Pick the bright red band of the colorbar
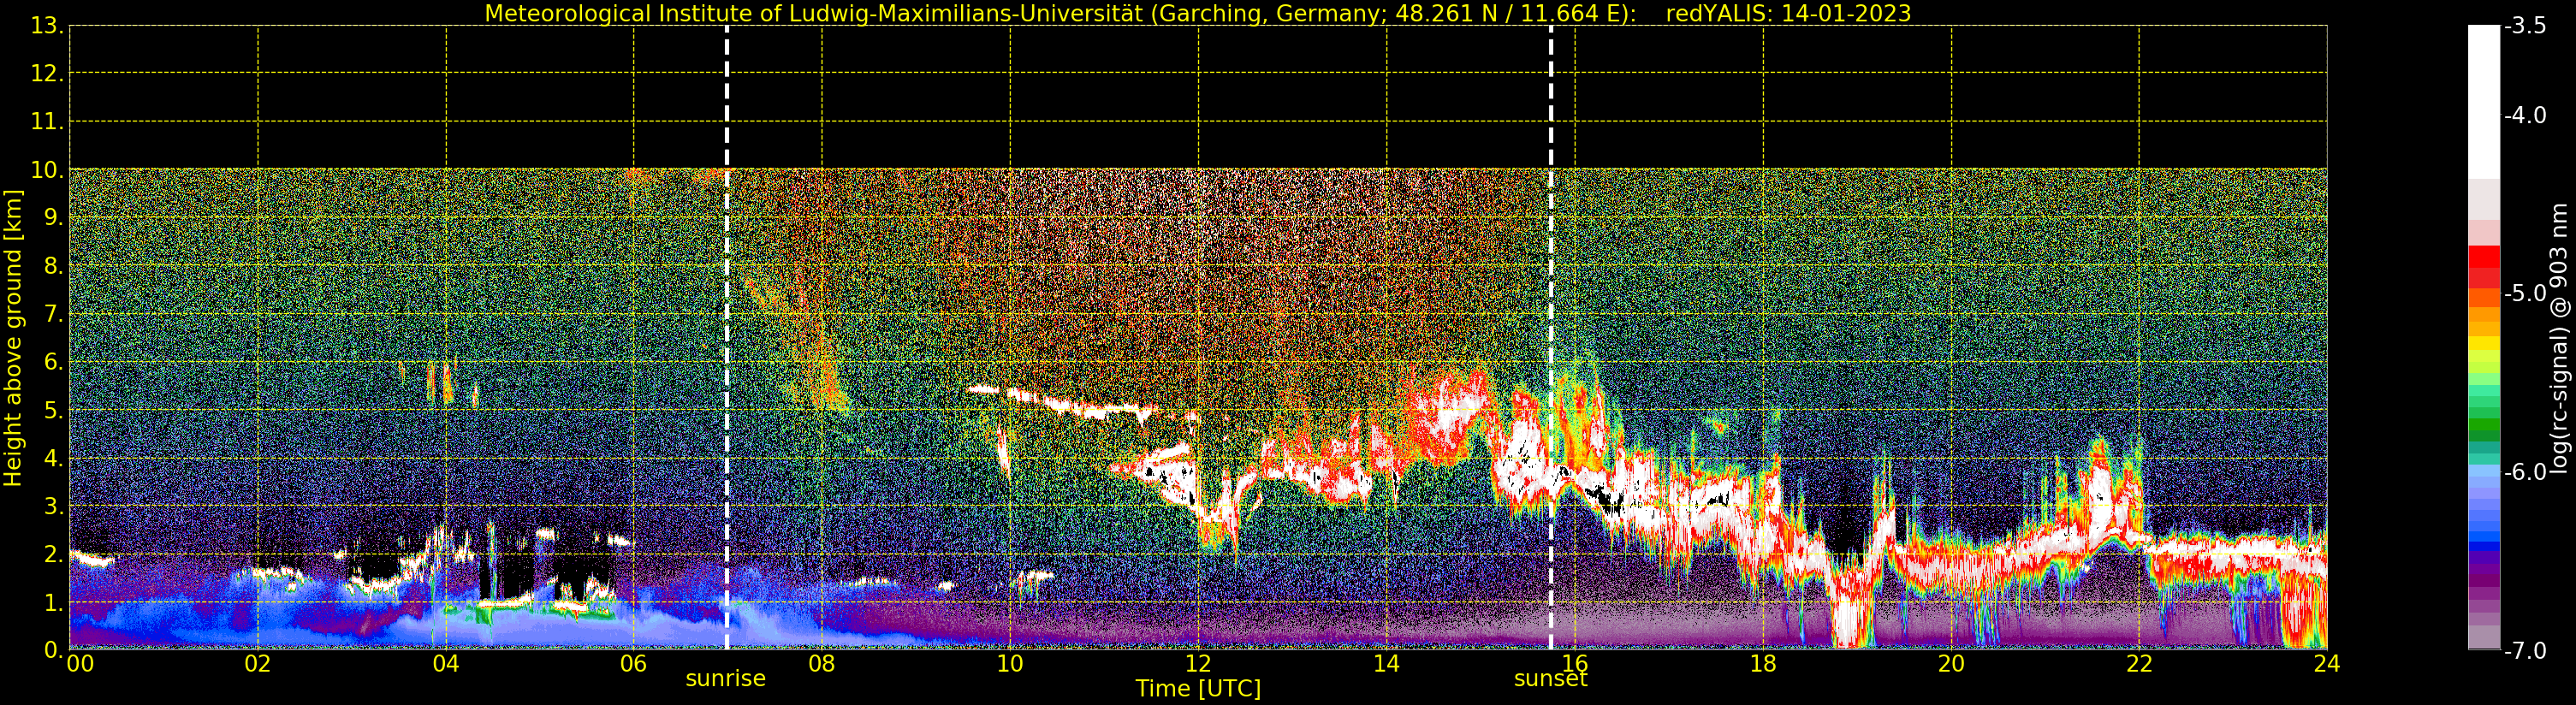This screenshot has height=705, width=2576. coord(2484,257)
